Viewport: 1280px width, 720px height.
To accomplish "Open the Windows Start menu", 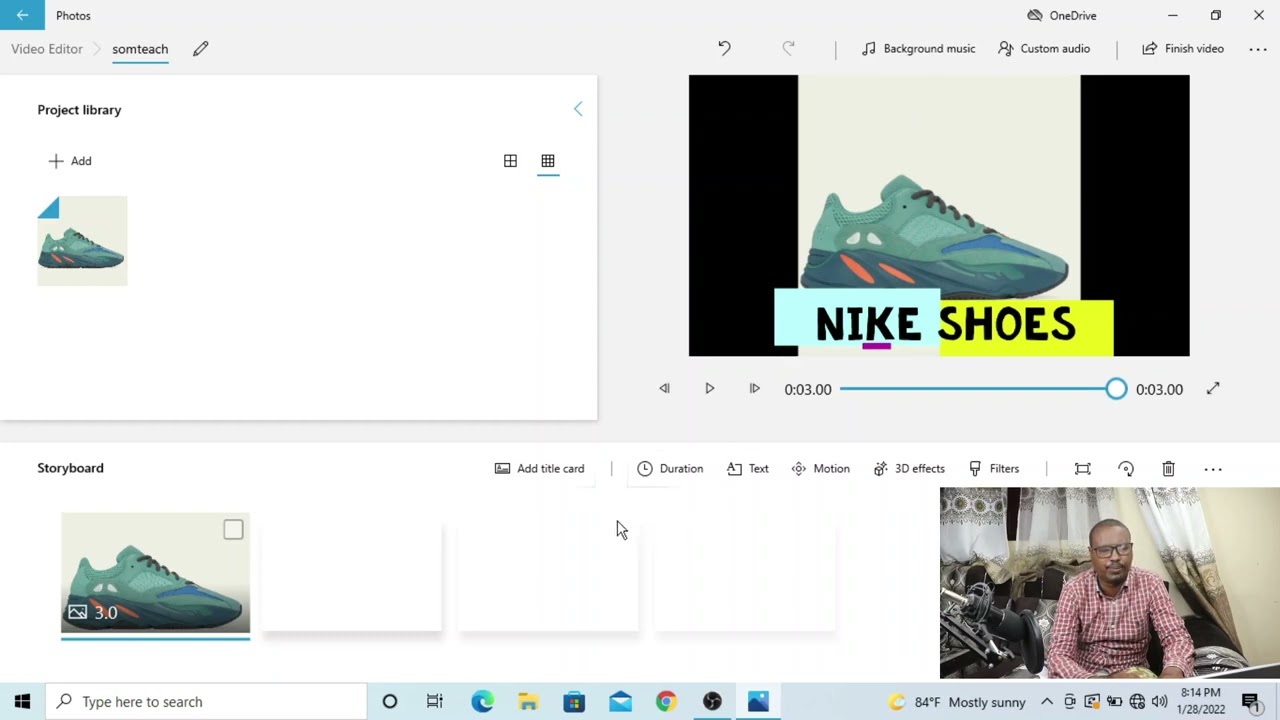I will 22,701.
